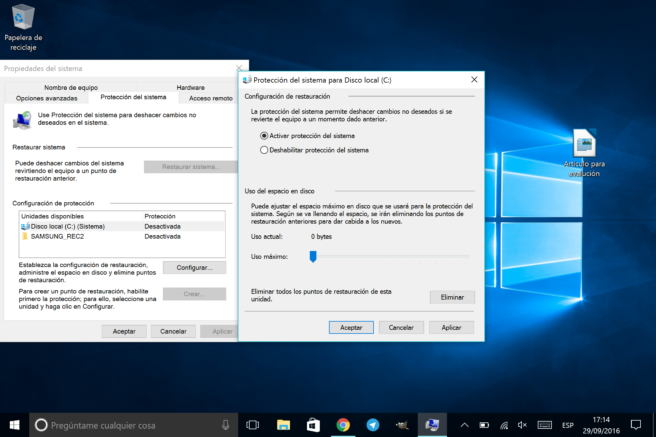Click the battery status tray icon

(x=484, y=425)
